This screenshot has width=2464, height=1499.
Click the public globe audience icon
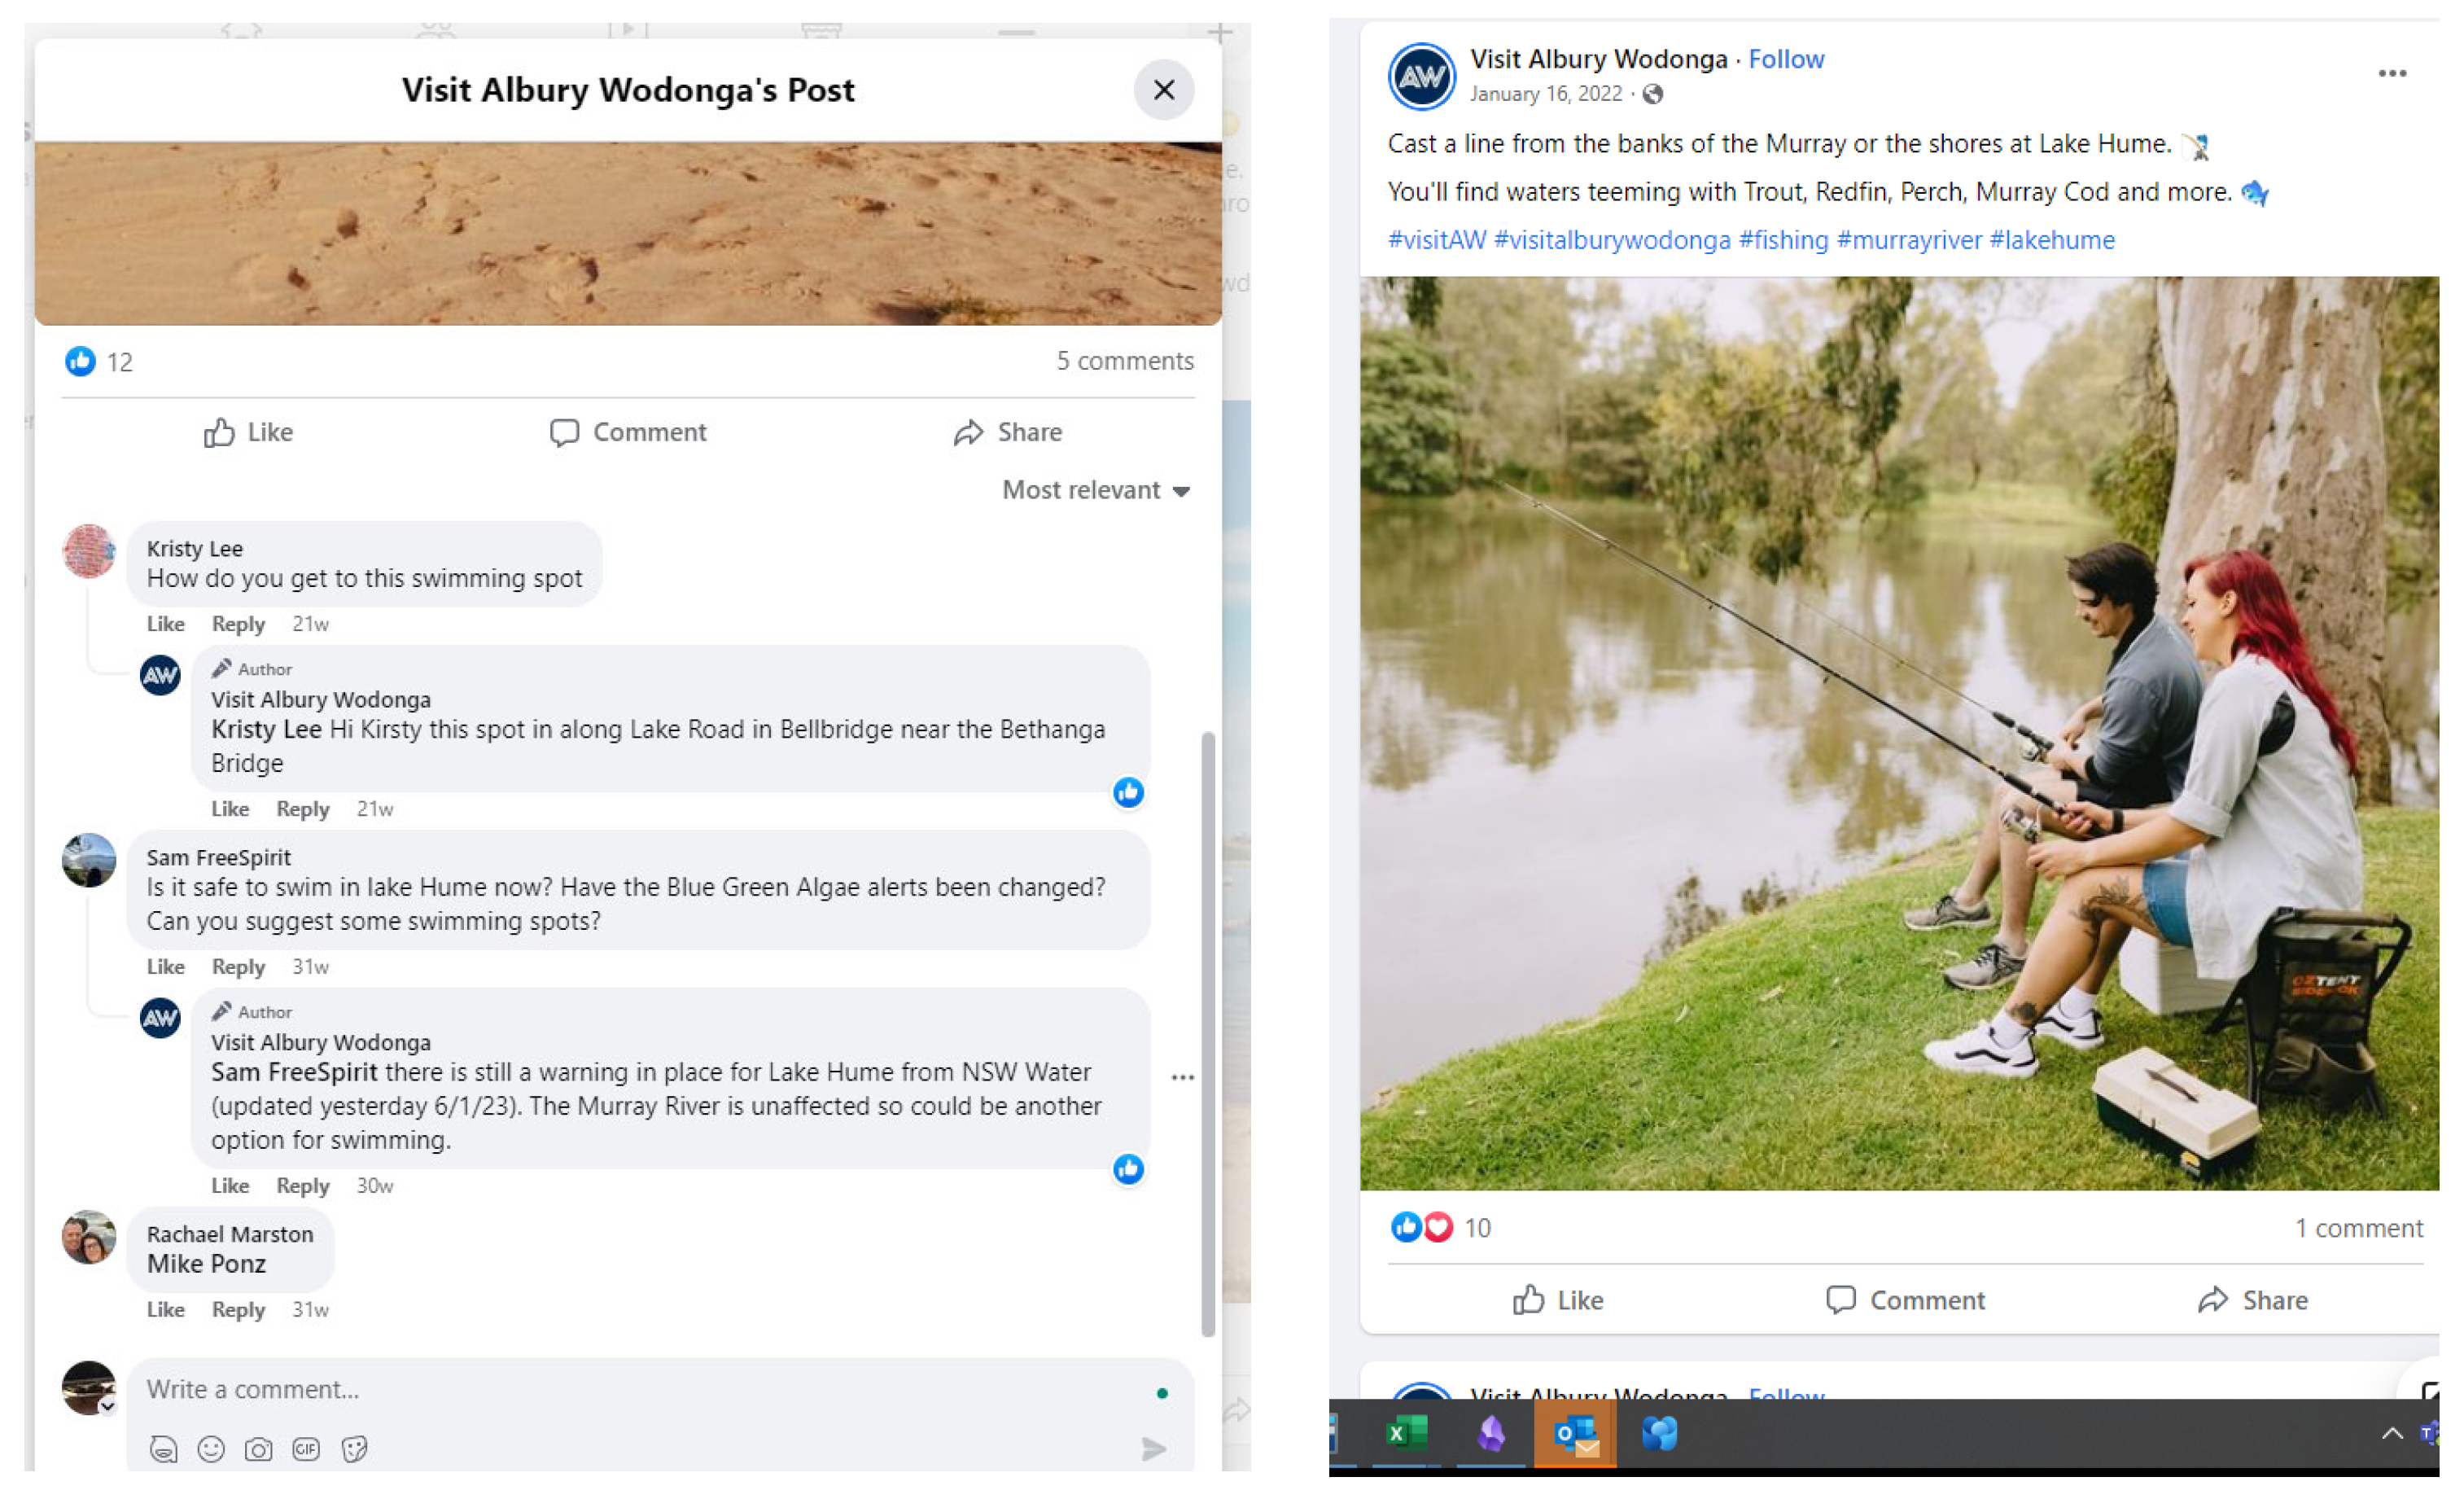point(1653,94)
